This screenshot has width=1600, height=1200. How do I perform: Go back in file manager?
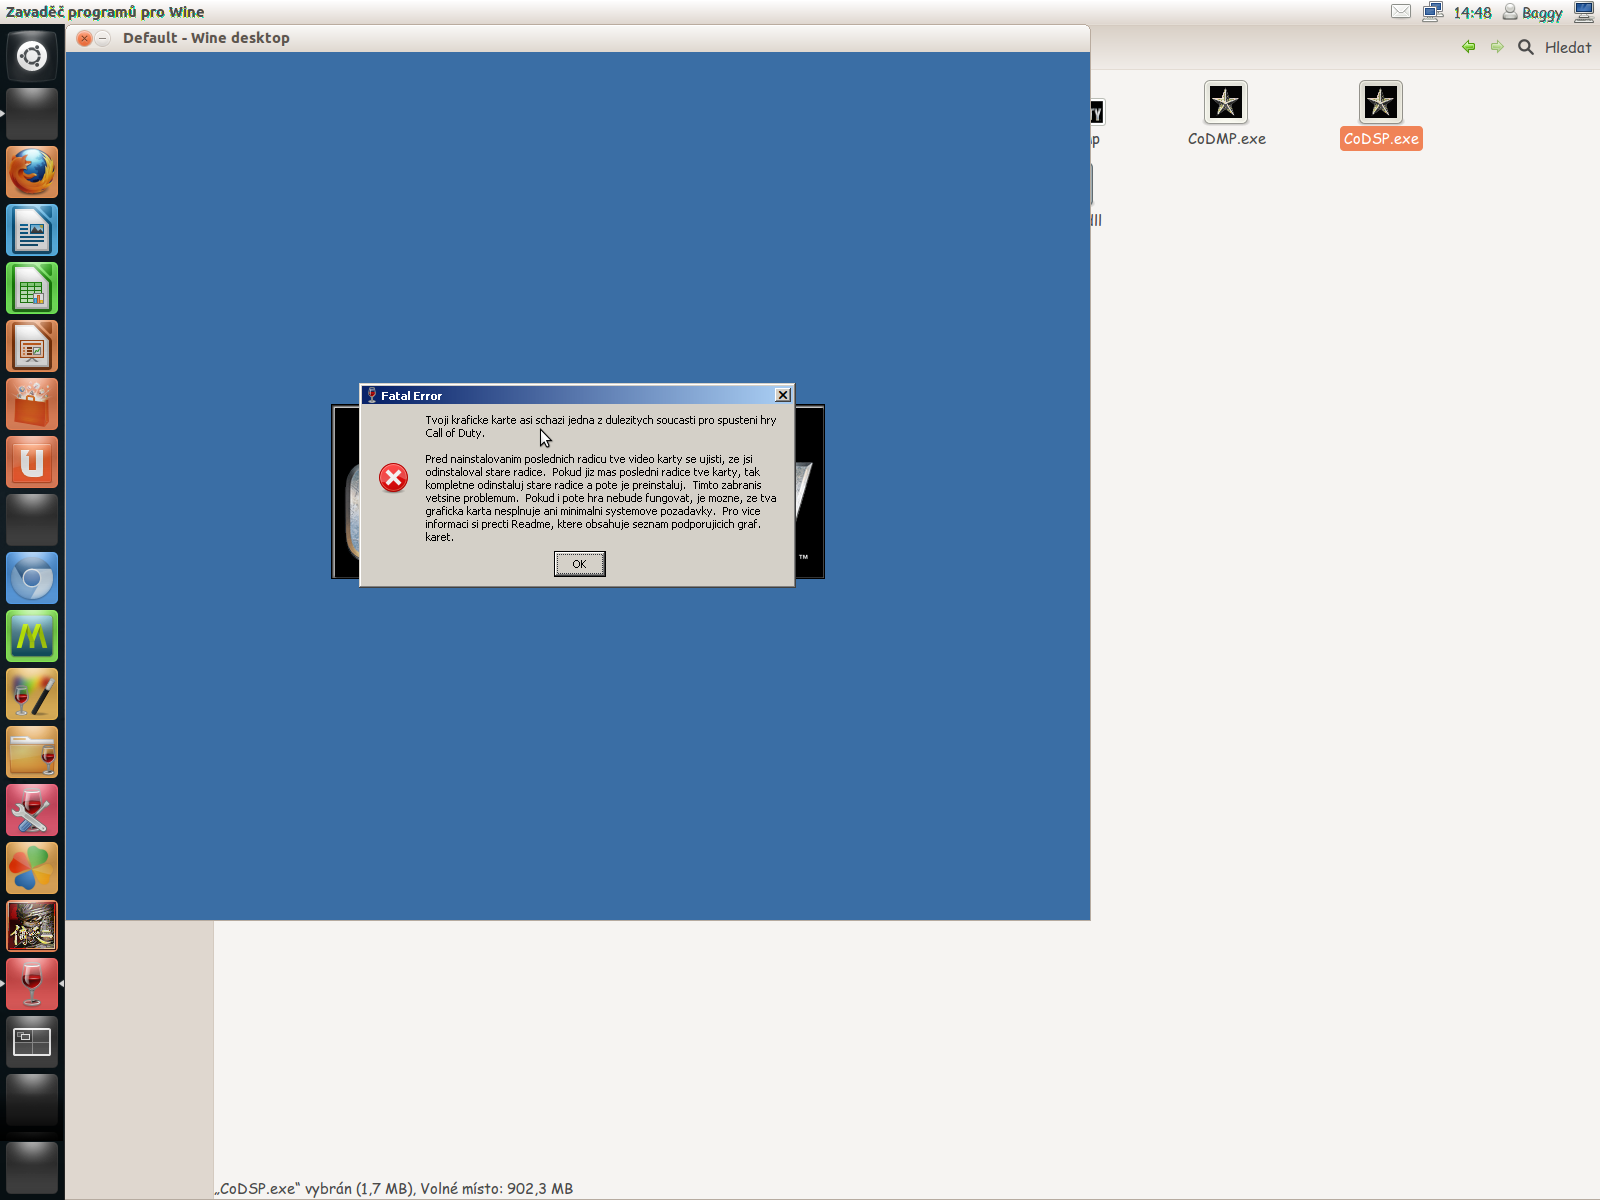click(x=1468, y=47)
